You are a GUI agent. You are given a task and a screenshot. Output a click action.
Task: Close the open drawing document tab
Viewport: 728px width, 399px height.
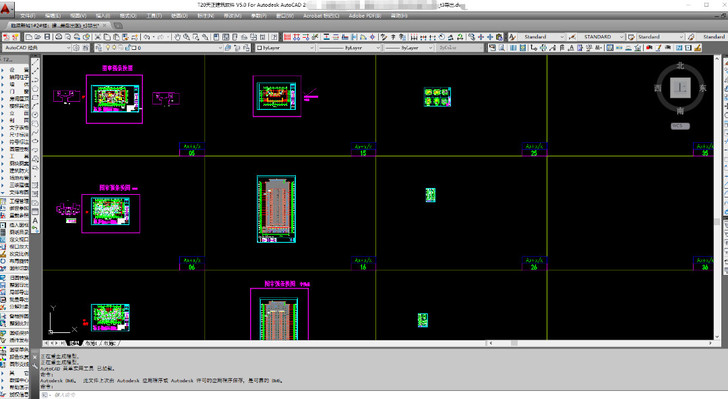click(104, 26)
